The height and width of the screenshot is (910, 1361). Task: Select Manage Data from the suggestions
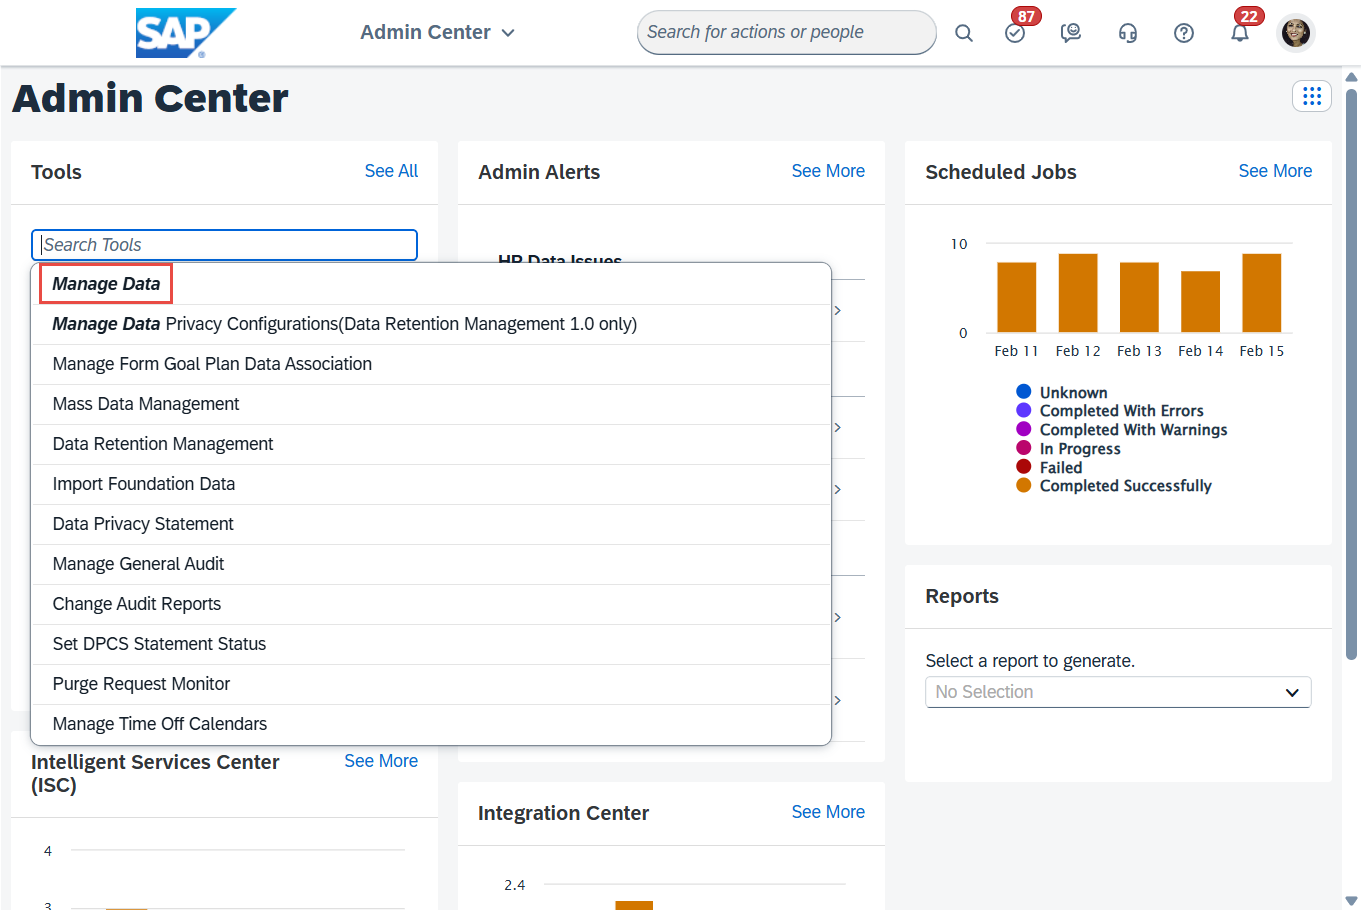[x=106, y=284]
